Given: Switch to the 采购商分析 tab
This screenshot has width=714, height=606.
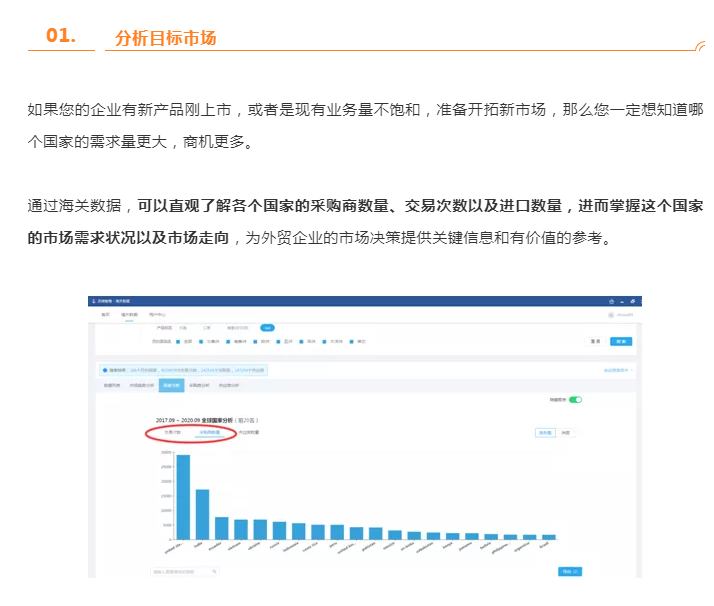Looking at the screenshot, I should (199, 385).
